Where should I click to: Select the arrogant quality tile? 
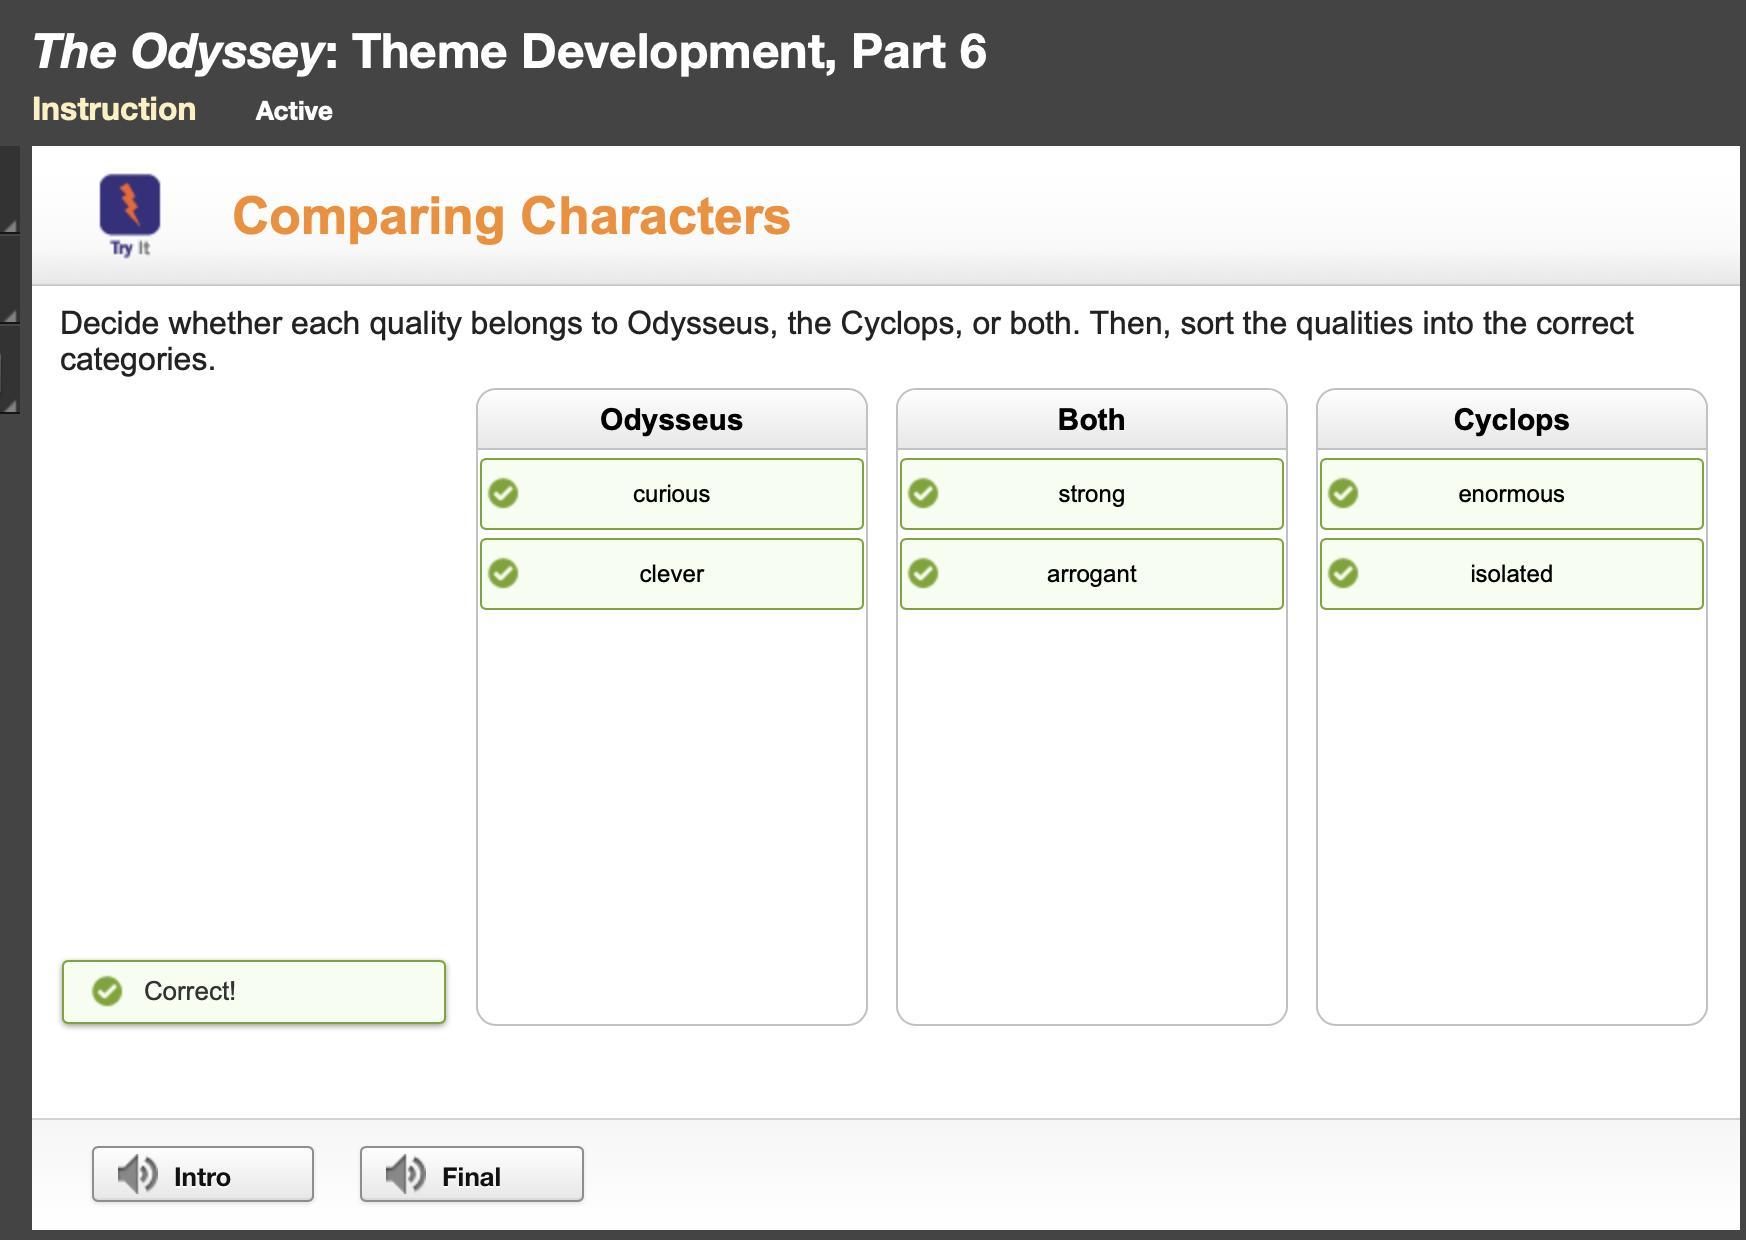click(1092, 574)
